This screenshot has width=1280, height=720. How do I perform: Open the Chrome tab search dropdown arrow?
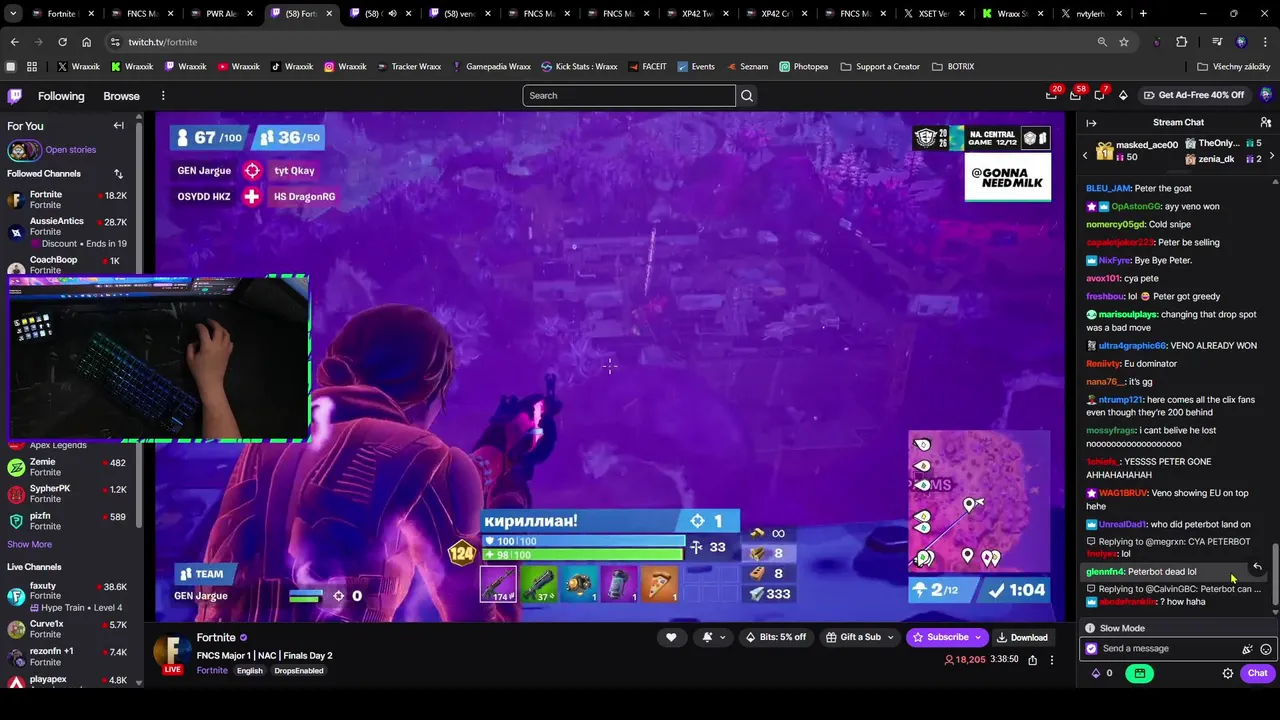click(x=14, y=14)
